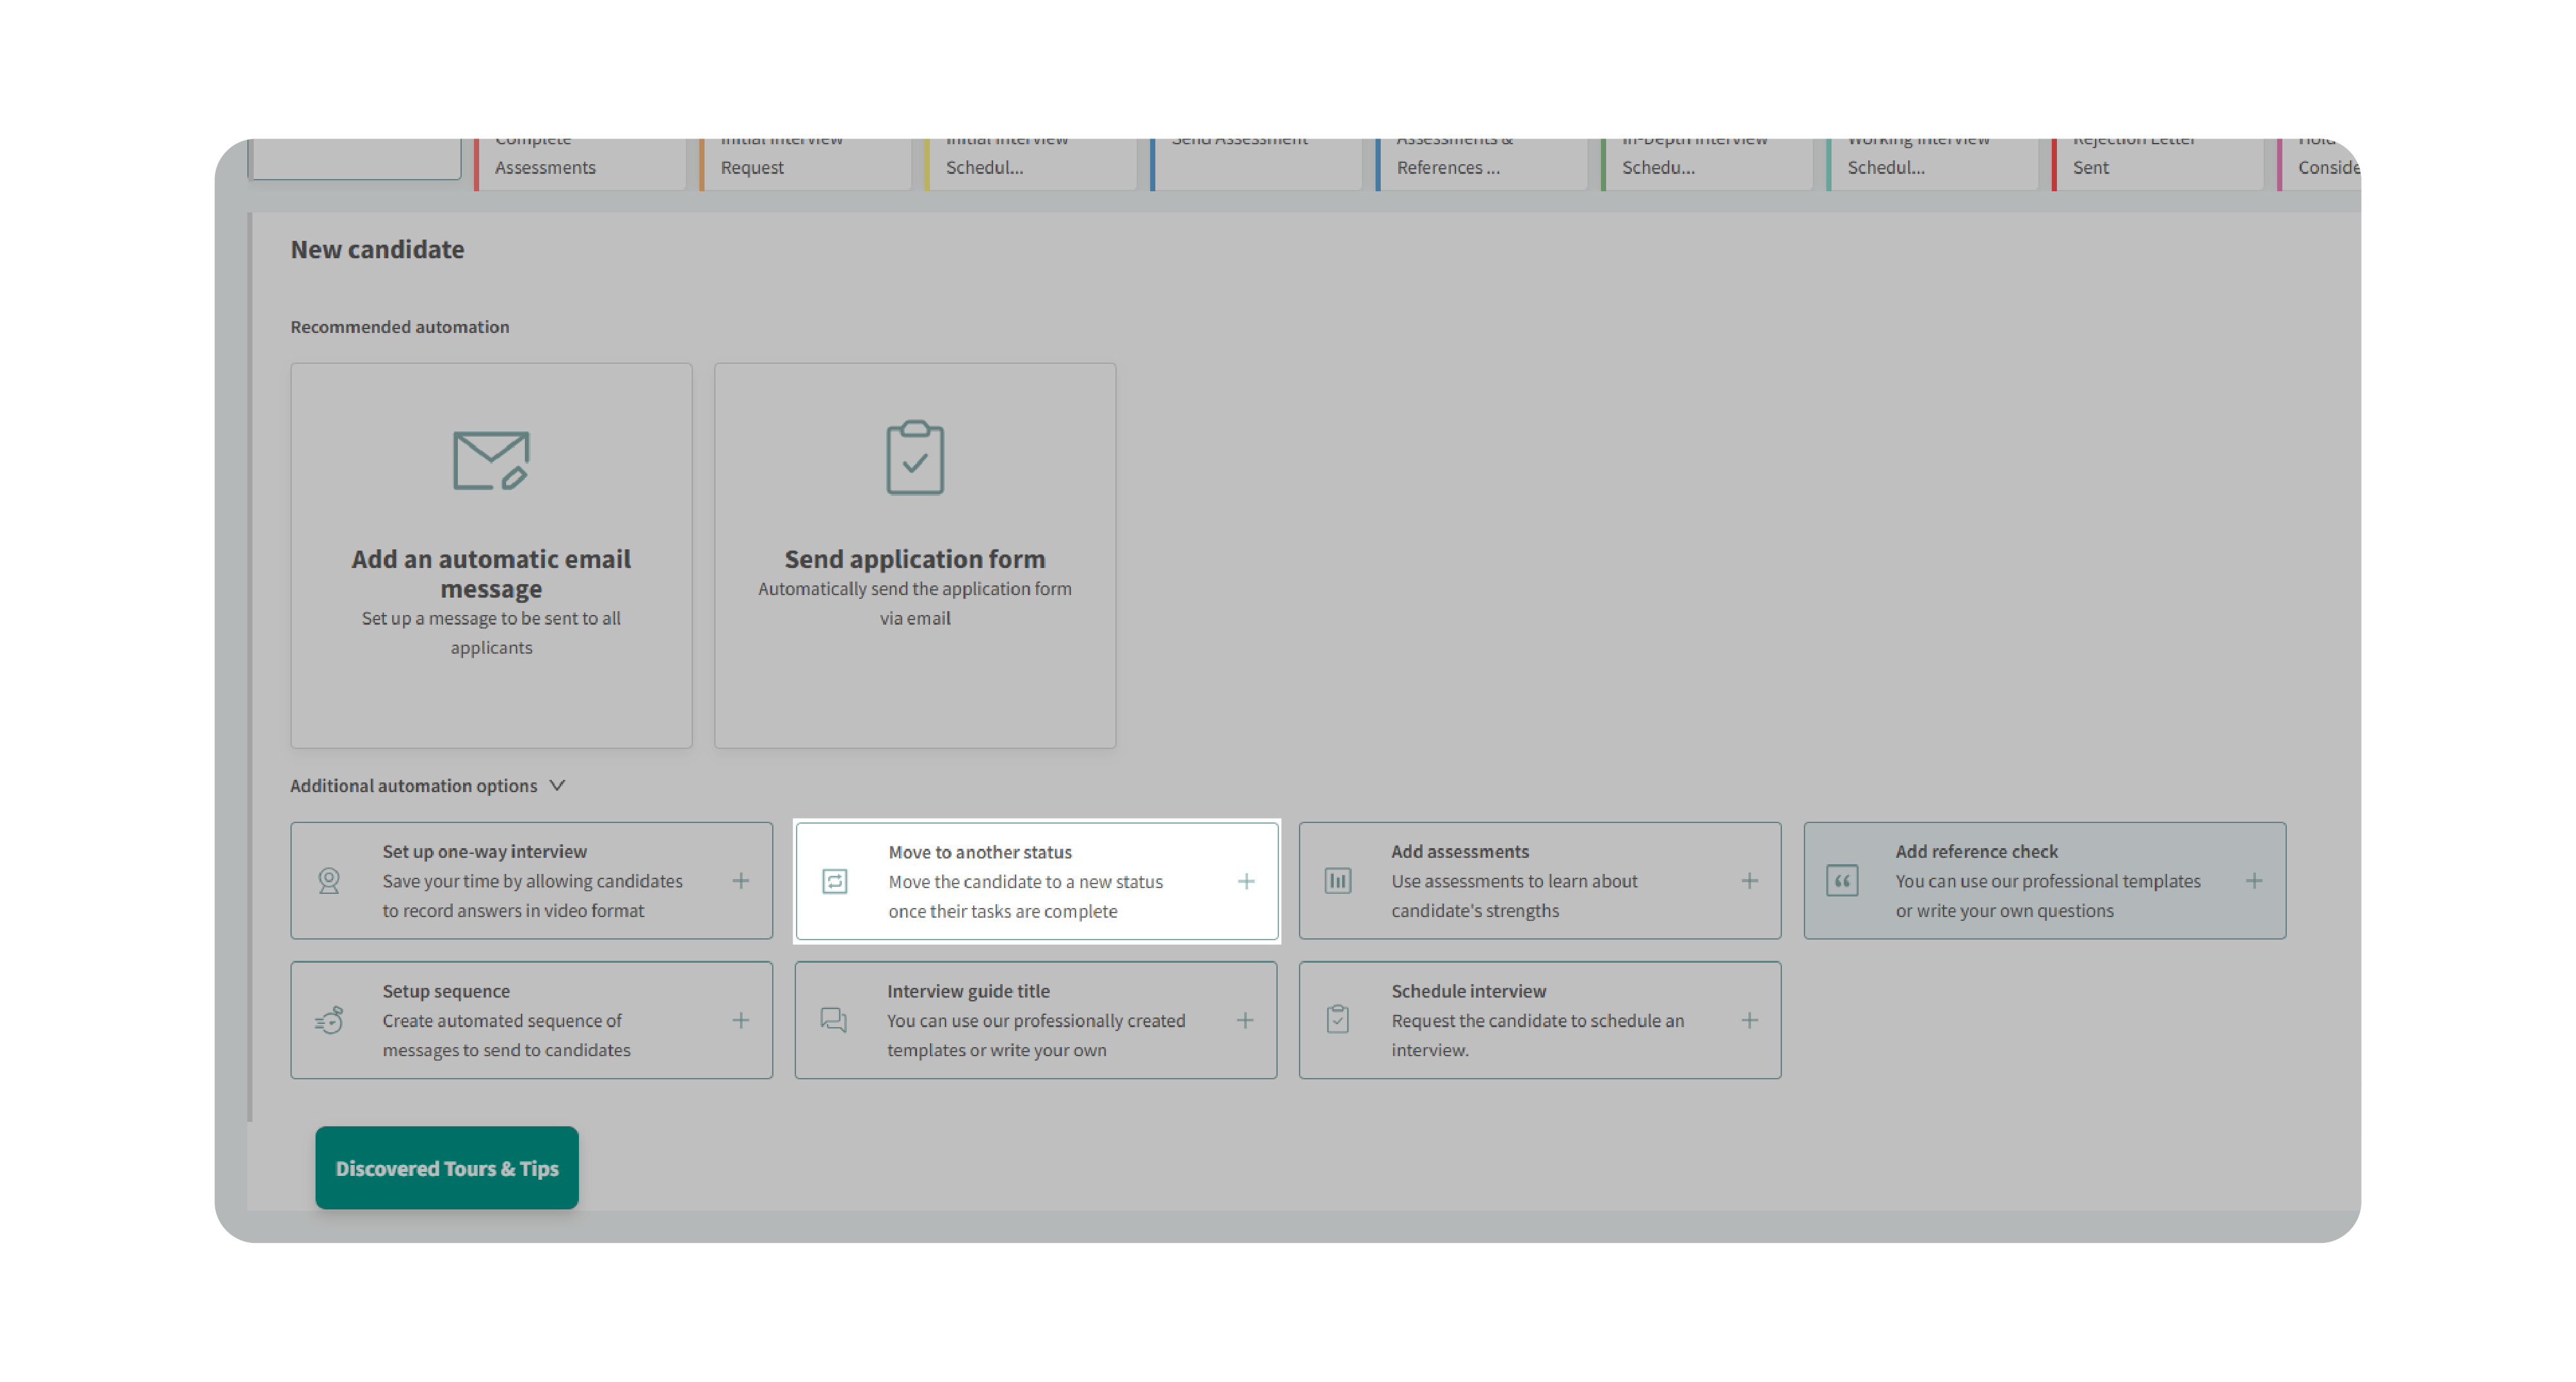Click the one-way interview webcam icon
This screenshot has width=2576, height=1382.
[x=329, y=881]
